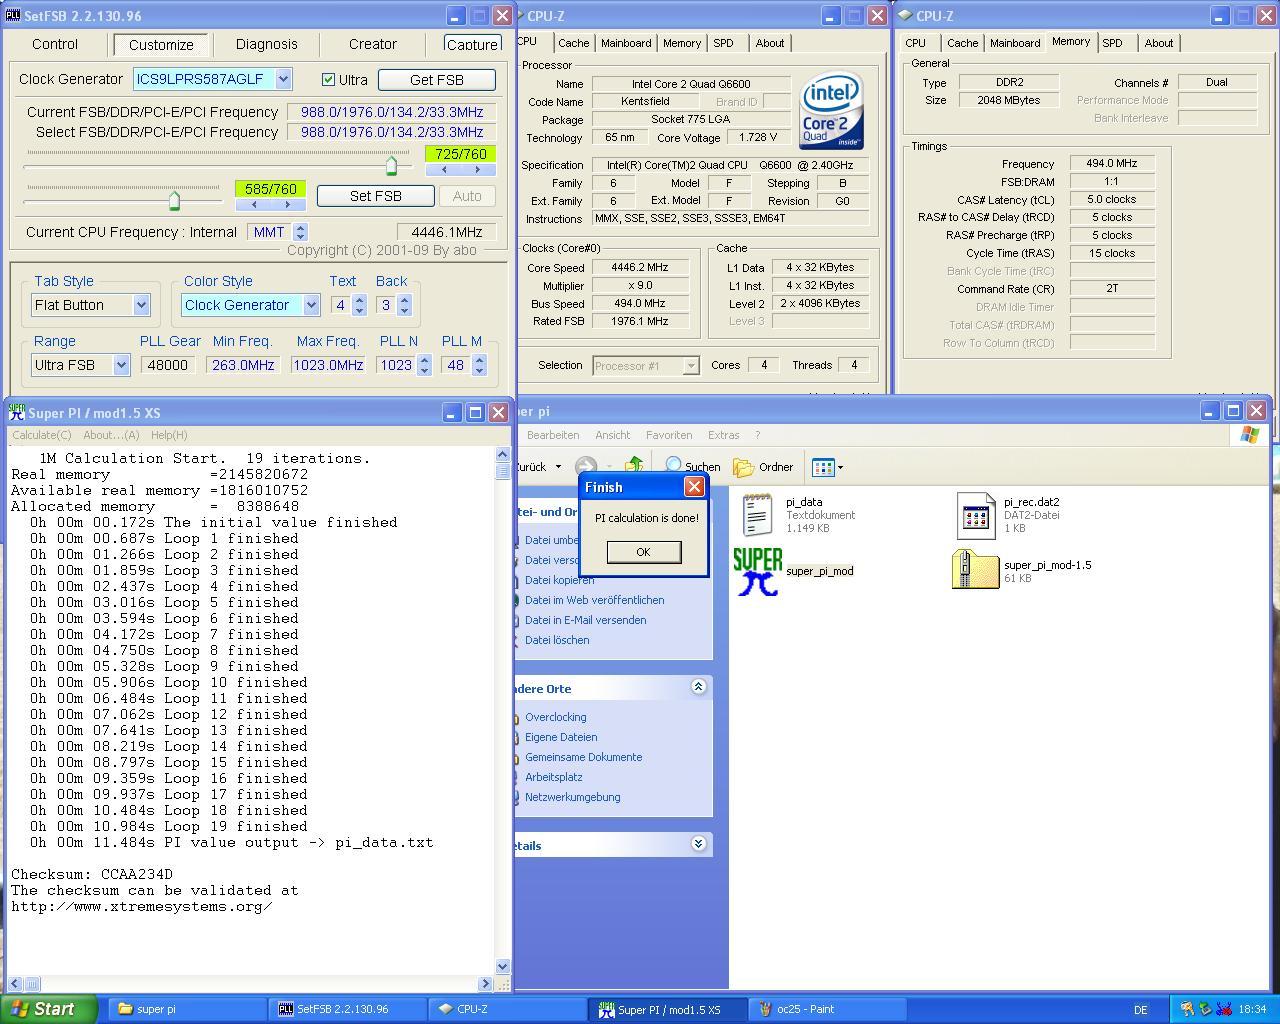Open Mainboard tab in left CPU-Z window
Screen dimensions: 1280x1024
(626, 43)
